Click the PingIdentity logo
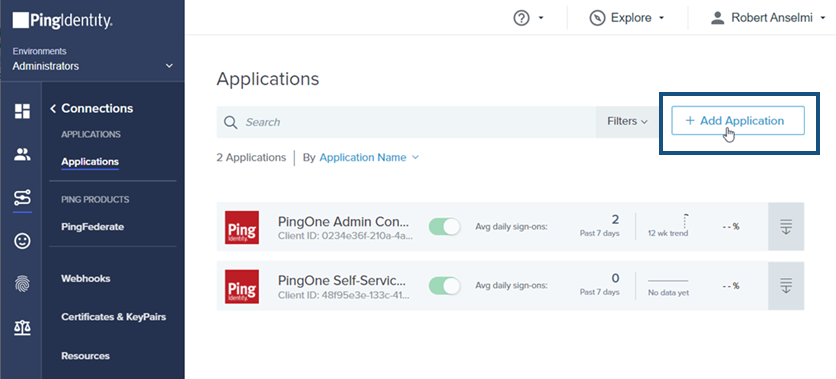The image size is (836, 379). pyautogui.click(x=62, y=21)
